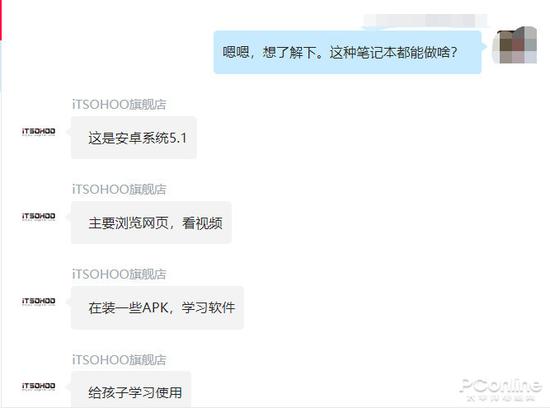Open iTSOHOO avatar beside 这是安卓系统5.1 message
The image size is (550, 408).
coord(39,132)
